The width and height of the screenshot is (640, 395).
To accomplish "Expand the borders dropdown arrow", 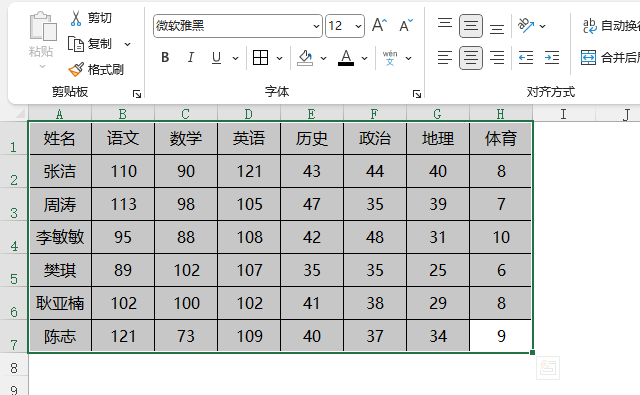I will tap(280, 58).
